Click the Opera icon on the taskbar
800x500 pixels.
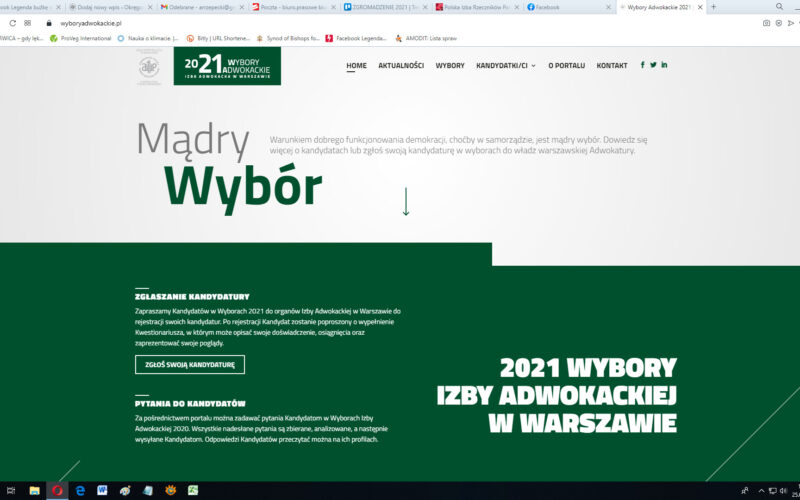(57, 491)
